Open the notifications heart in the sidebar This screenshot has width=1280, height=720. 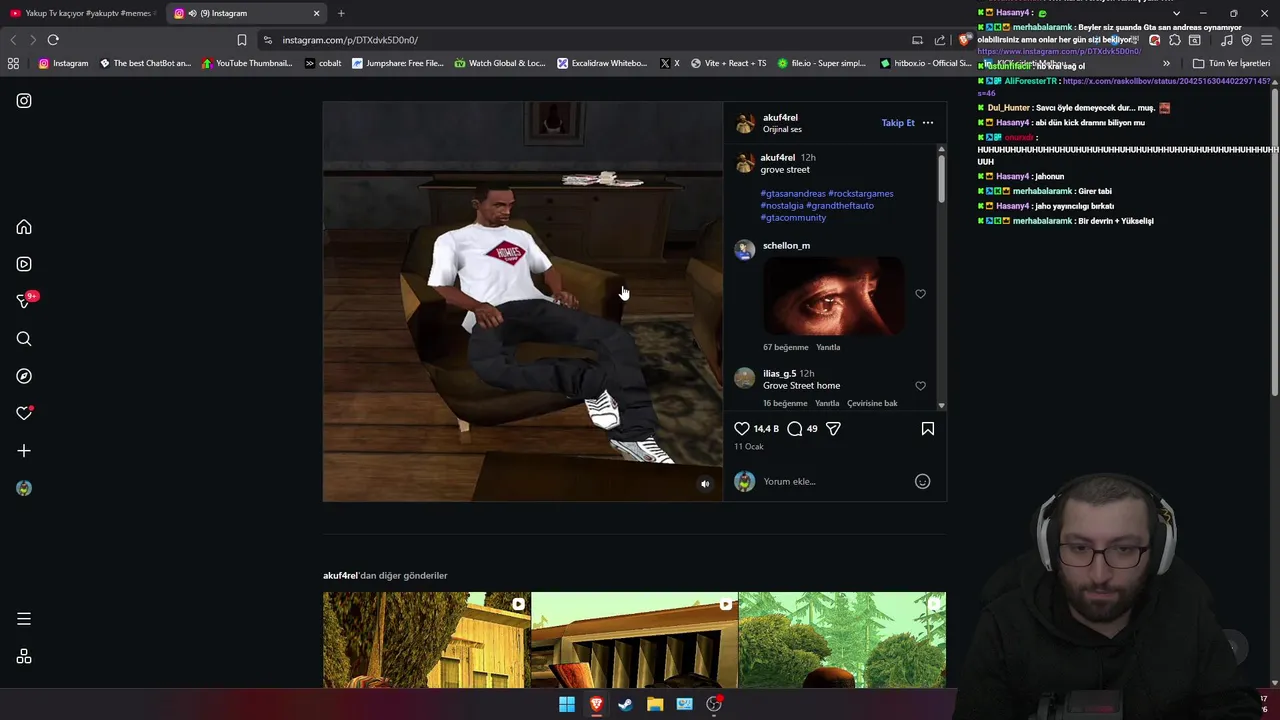coord(24,413)
